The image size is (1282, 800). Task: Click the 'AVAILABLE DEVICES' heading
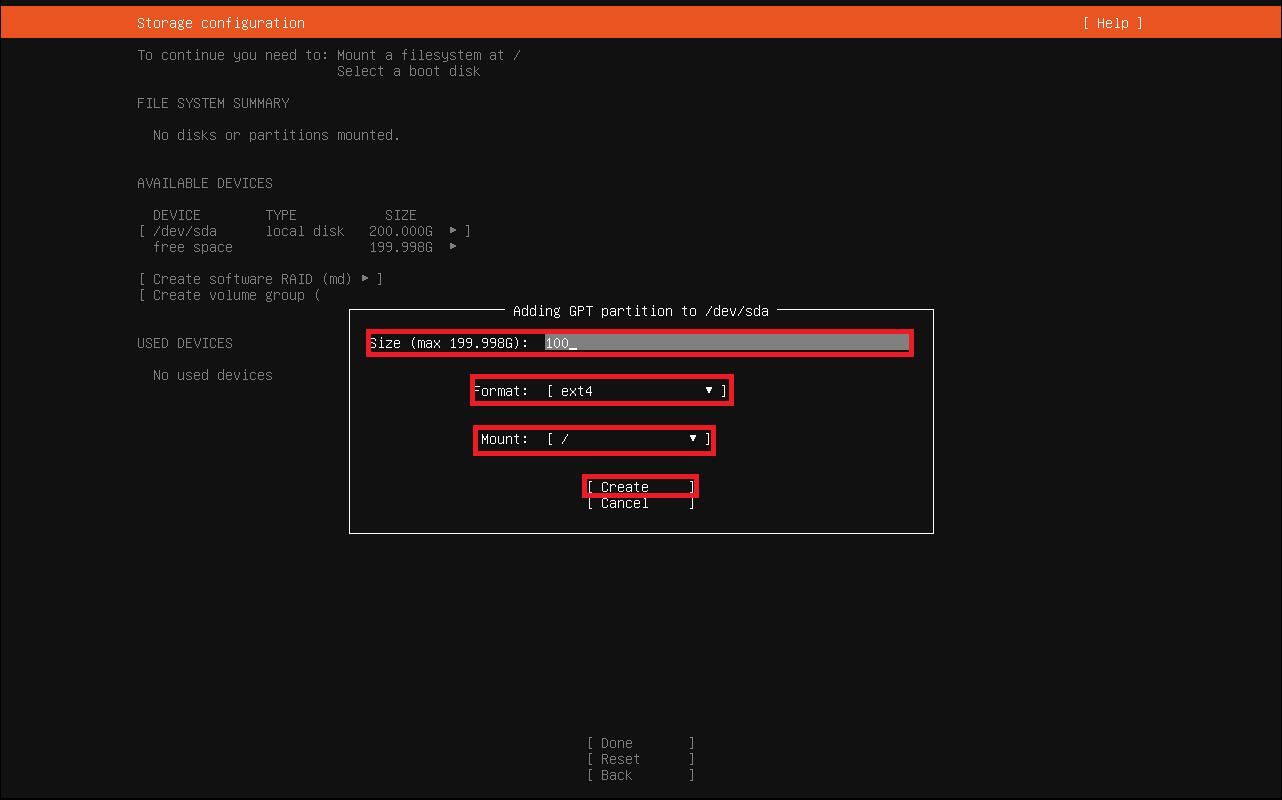click(x=205, y=183)
